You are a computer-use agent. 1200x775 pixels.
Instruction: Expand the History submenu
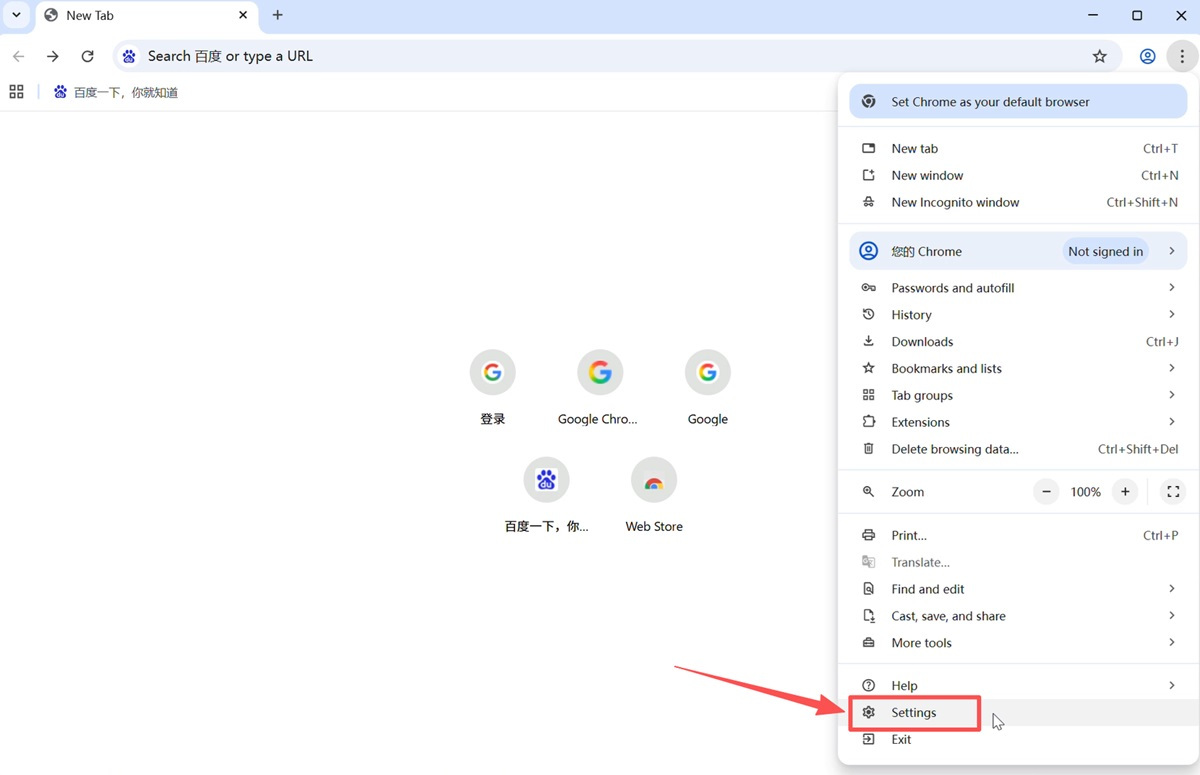(1018, 315)
